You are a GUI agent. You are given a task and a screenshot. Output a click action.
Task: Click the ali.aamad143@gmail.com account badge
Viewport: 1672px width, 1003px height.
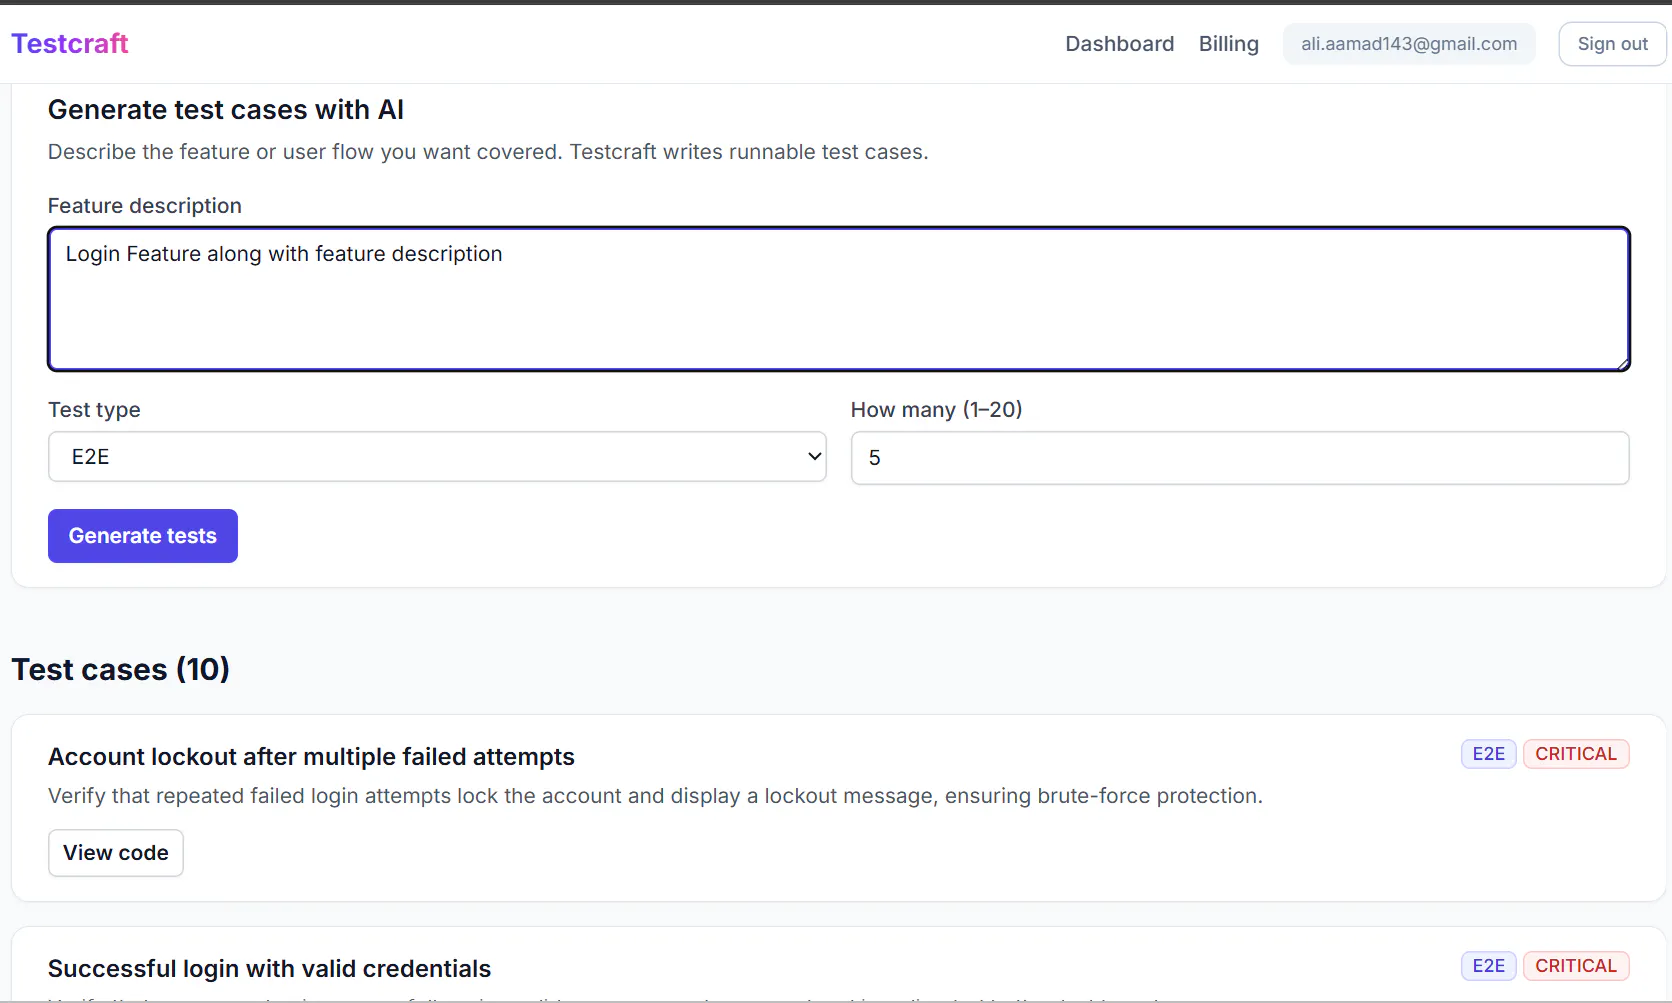point(1409,44)
